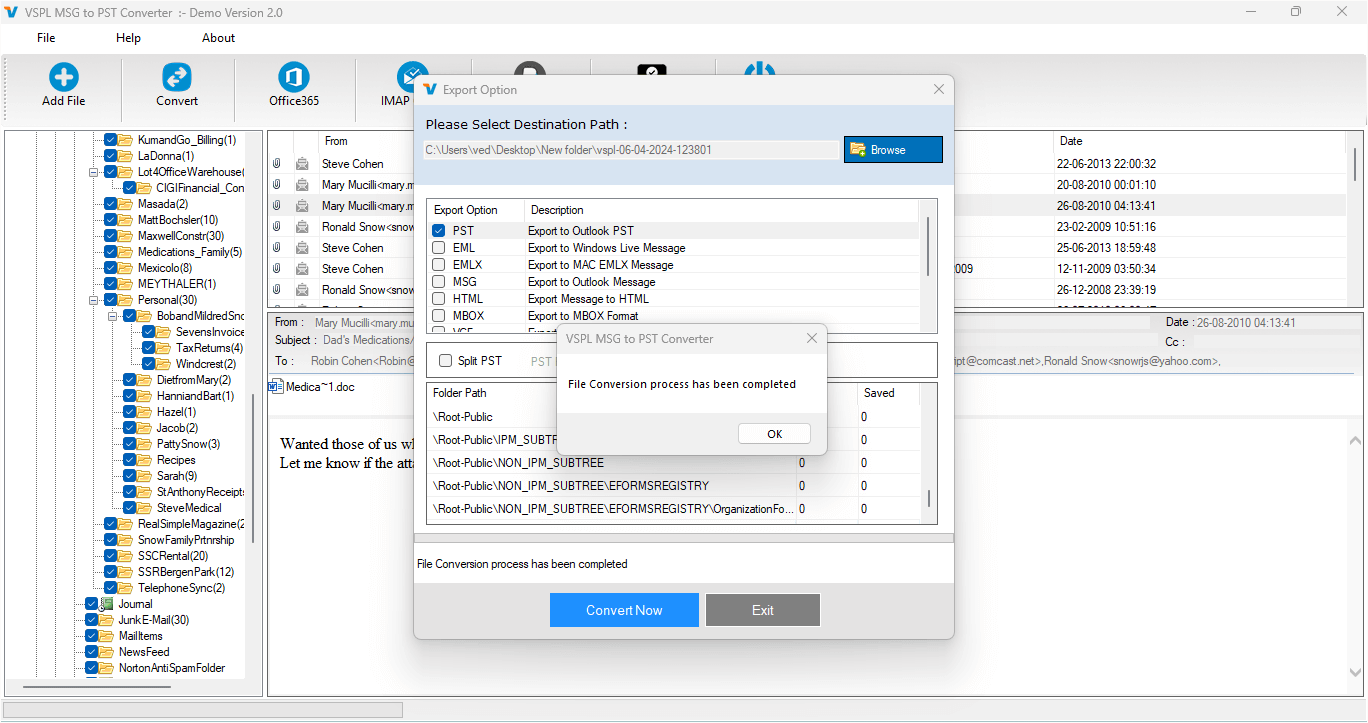Click the envelope icon on the 25-06-2013 Steve Cohen row
Viewport: 1368px width, 723px height.
tap(302, 248)
